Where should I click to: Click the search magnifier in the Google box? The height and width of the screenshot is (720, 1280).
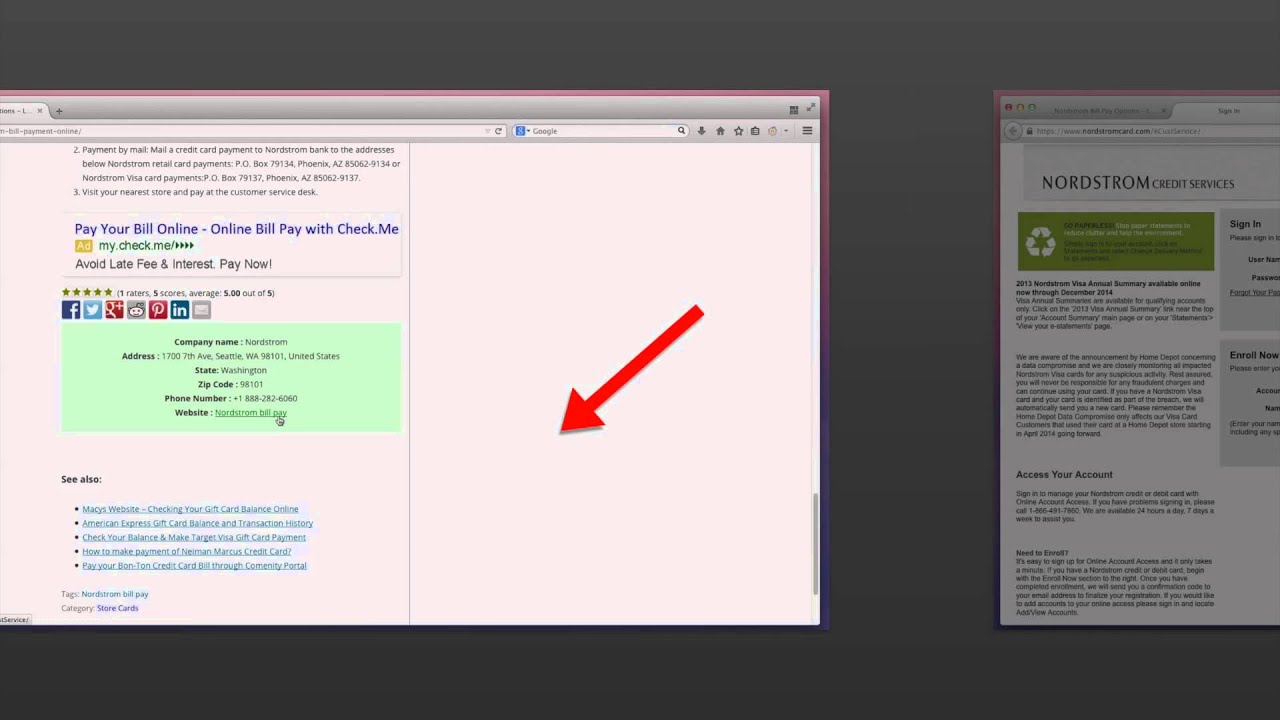click(x=681, y=131)
